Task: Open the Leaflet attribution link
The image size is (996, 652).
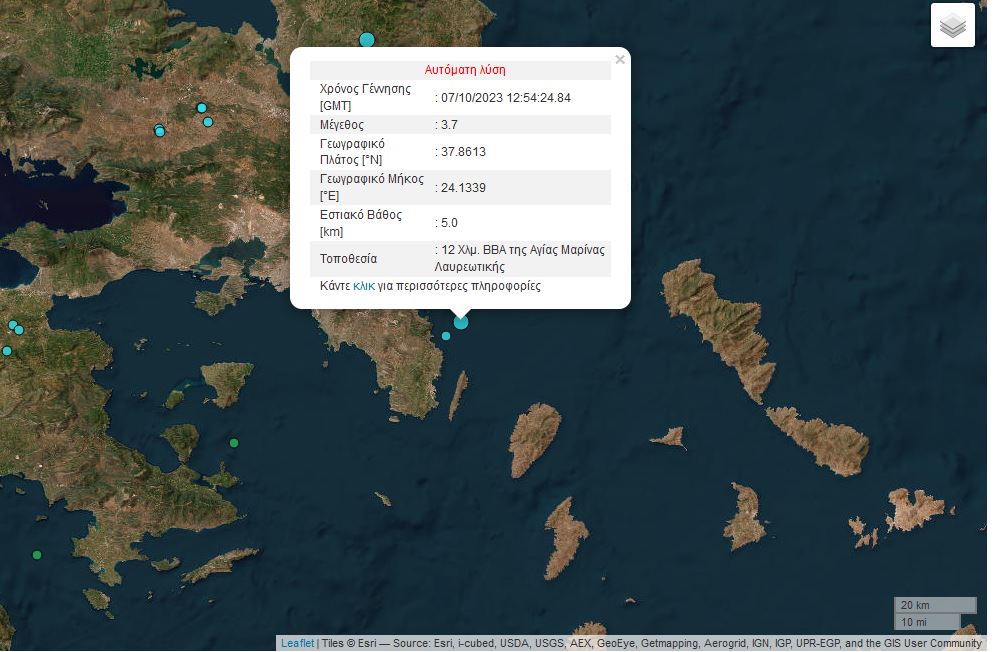Action: [297, 644]
